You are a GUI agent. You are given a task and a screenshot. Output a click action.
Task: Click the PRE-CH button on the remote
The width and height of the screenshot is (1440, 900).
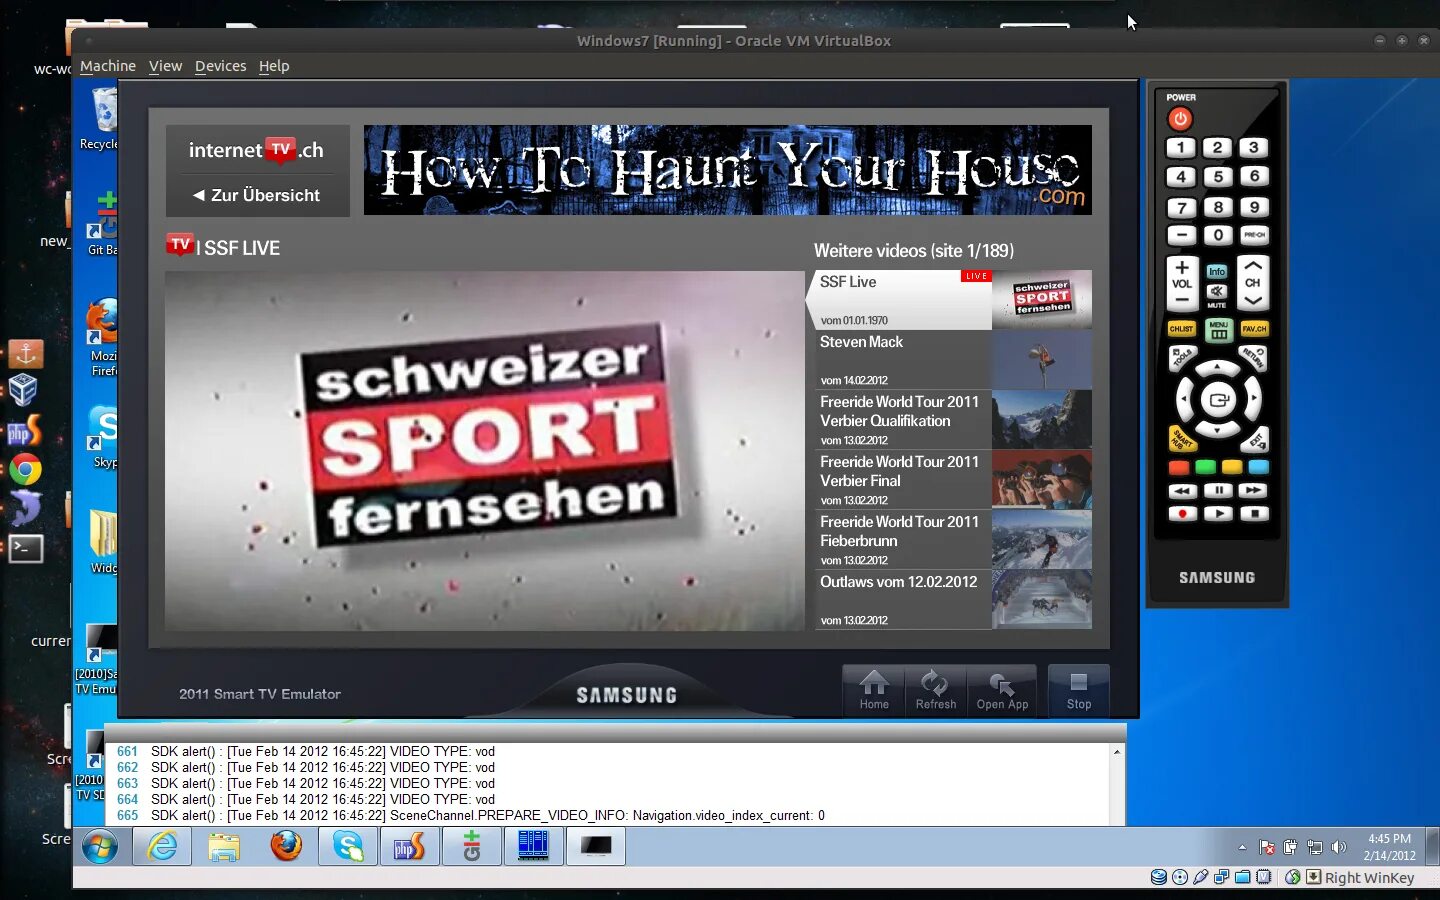1254,235
